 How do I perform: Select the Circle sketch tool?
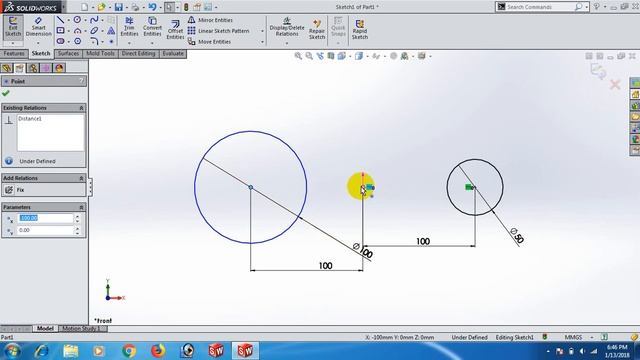(77, 20)
